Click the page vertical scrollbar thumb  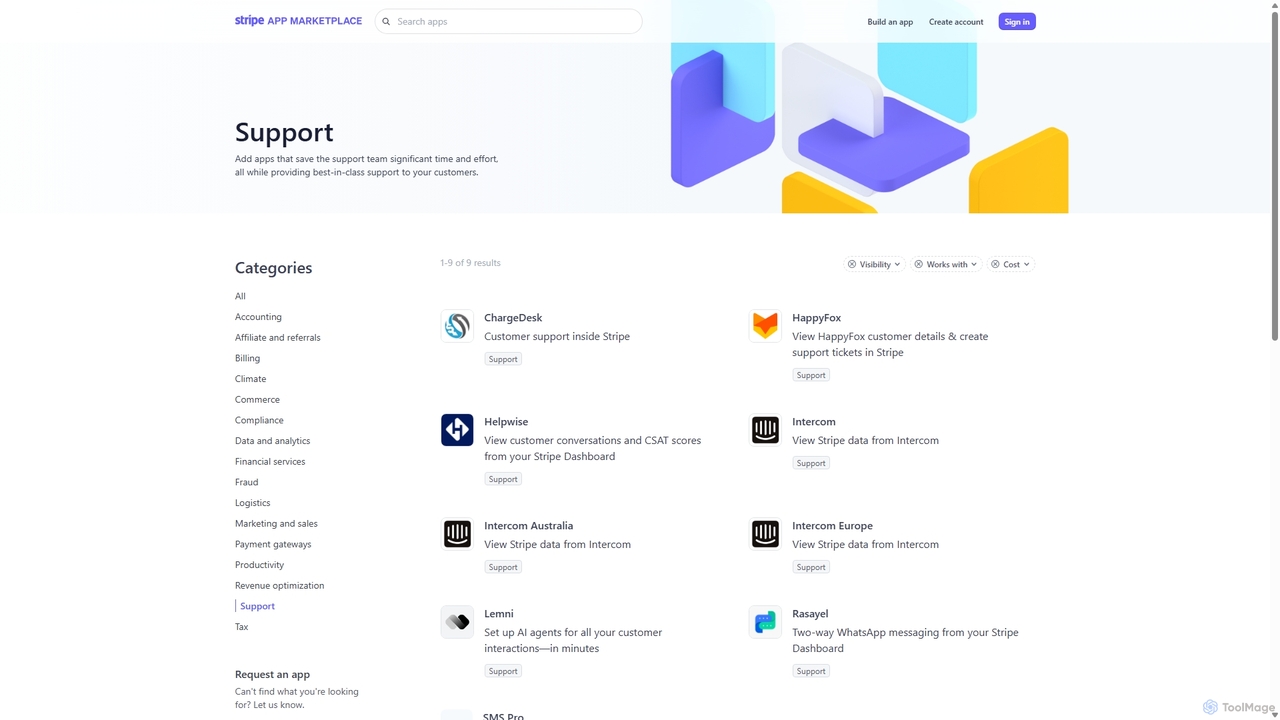pyautogui.click(x=1274, y=175)
